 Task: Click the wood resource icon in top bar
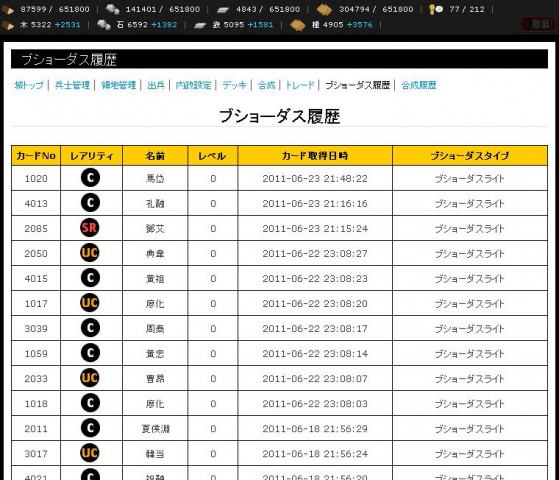point(8,10)
